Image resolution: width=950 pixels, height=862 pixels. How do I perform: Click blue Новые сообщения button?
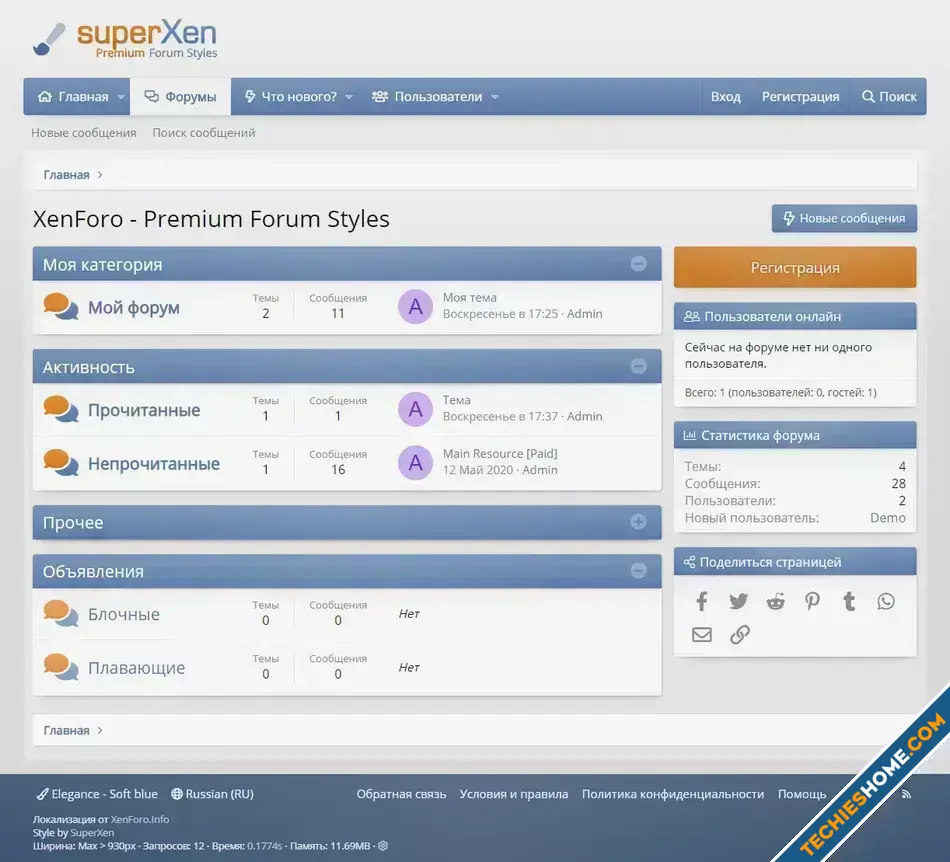point(844,218)
